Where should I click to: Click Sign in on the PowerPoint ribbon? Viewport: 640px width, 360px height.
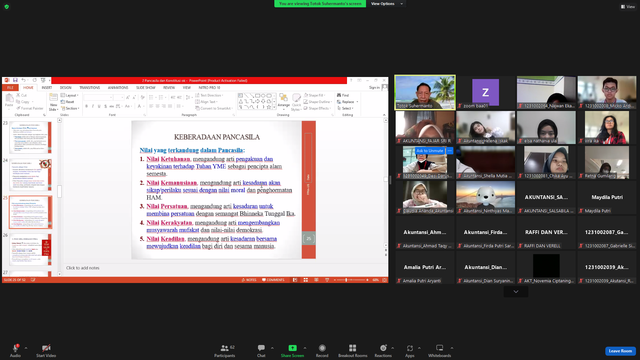pyautogui.click(x=374, y=87)
